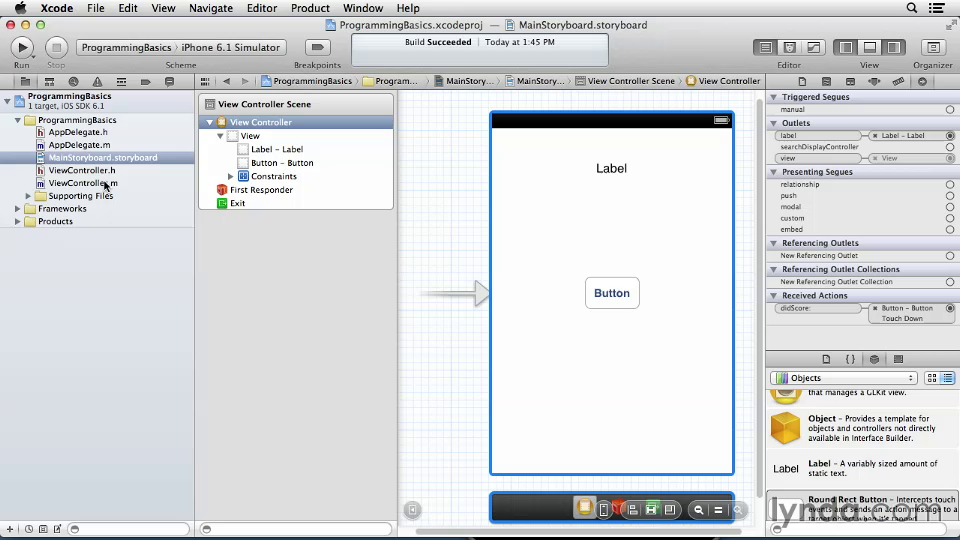Open the Editor menu
Viewport: 960px width, 540px height.
261,8
